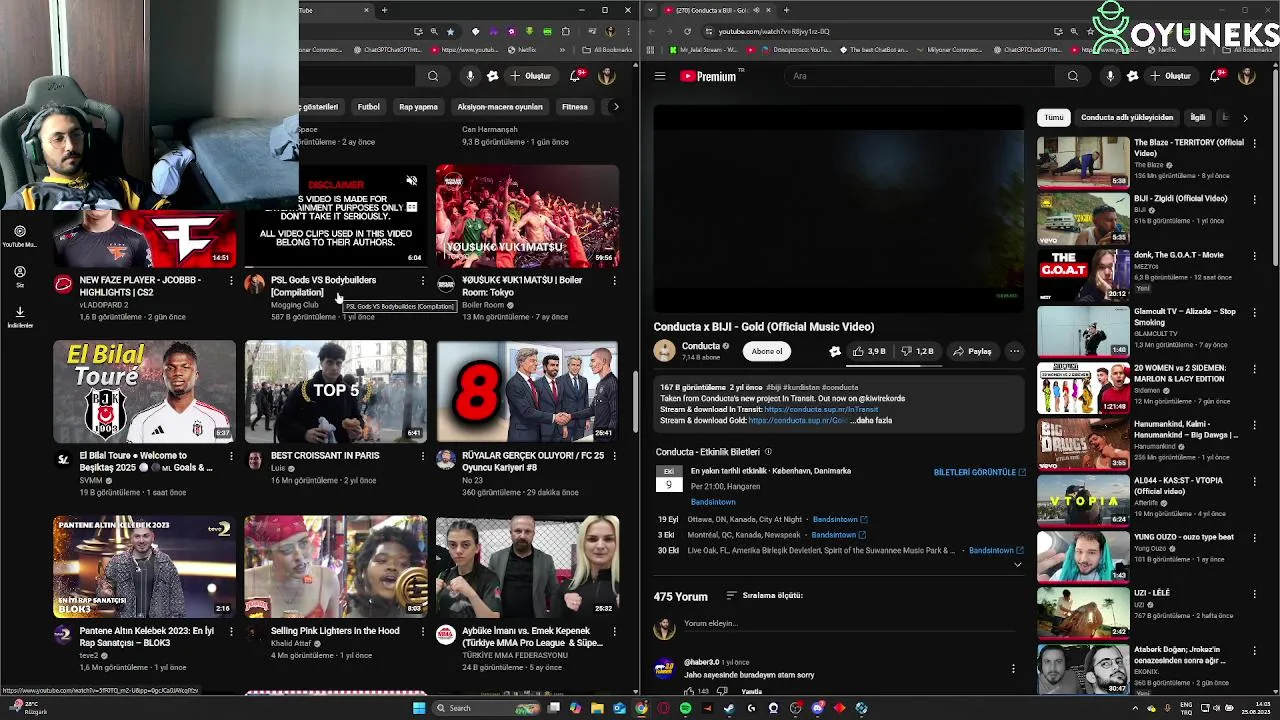Open options menu for The Blaze - TERRITORY video
Screen dimensions: 1280x720
pyautogui.click(x=1254, y=144)
